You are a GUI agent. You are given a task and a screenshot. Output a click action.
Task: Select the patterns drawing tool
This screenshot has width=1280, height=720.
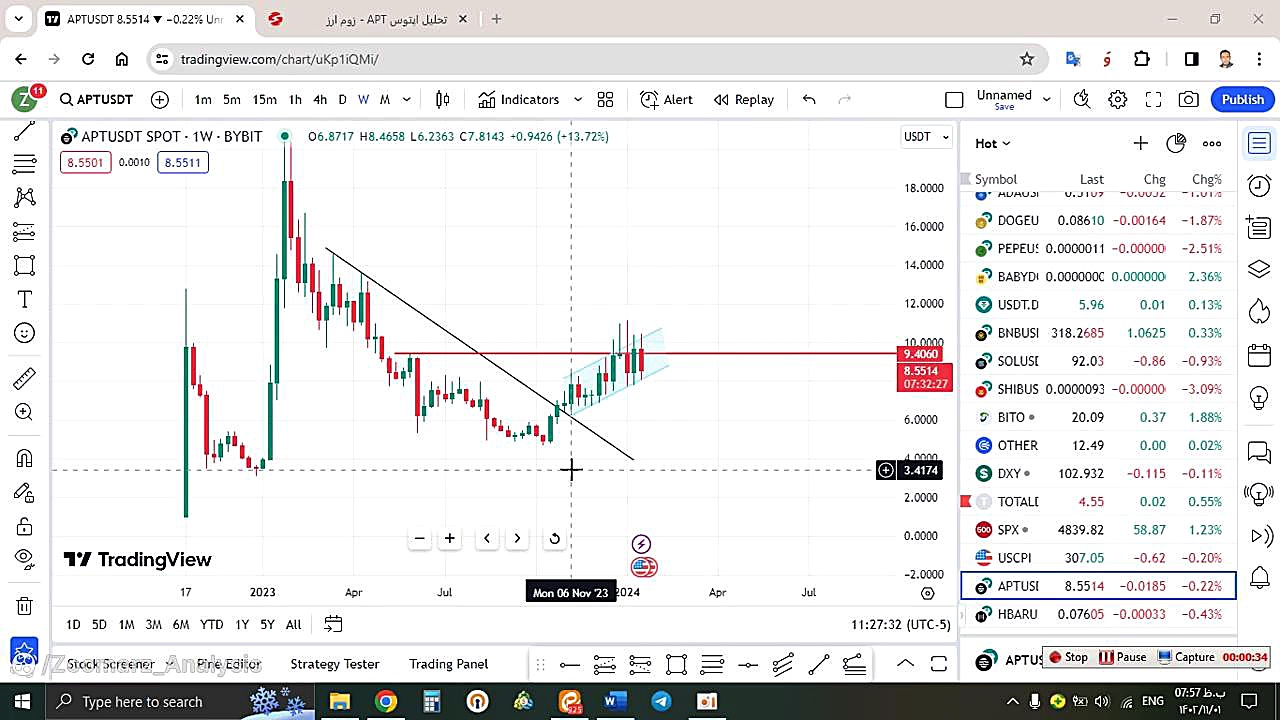click(24, 197)
